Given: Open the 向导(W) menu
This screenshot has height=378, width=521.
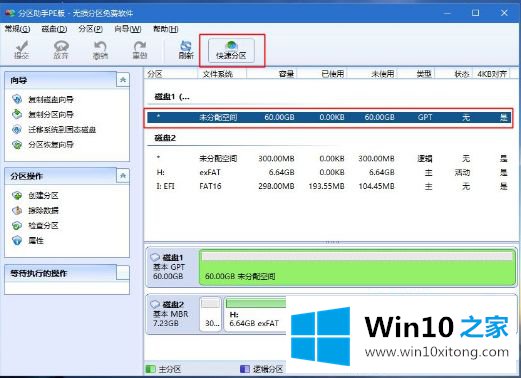Looking at the screenshot, I should (128, 29).
